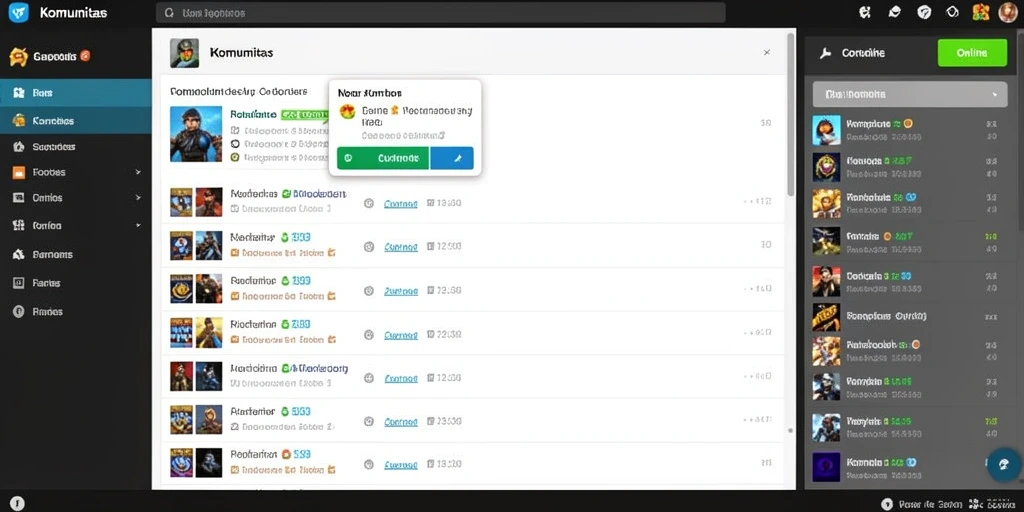
Task: Close the Komunitas panel with the X
Action: (x=767, y=52)
